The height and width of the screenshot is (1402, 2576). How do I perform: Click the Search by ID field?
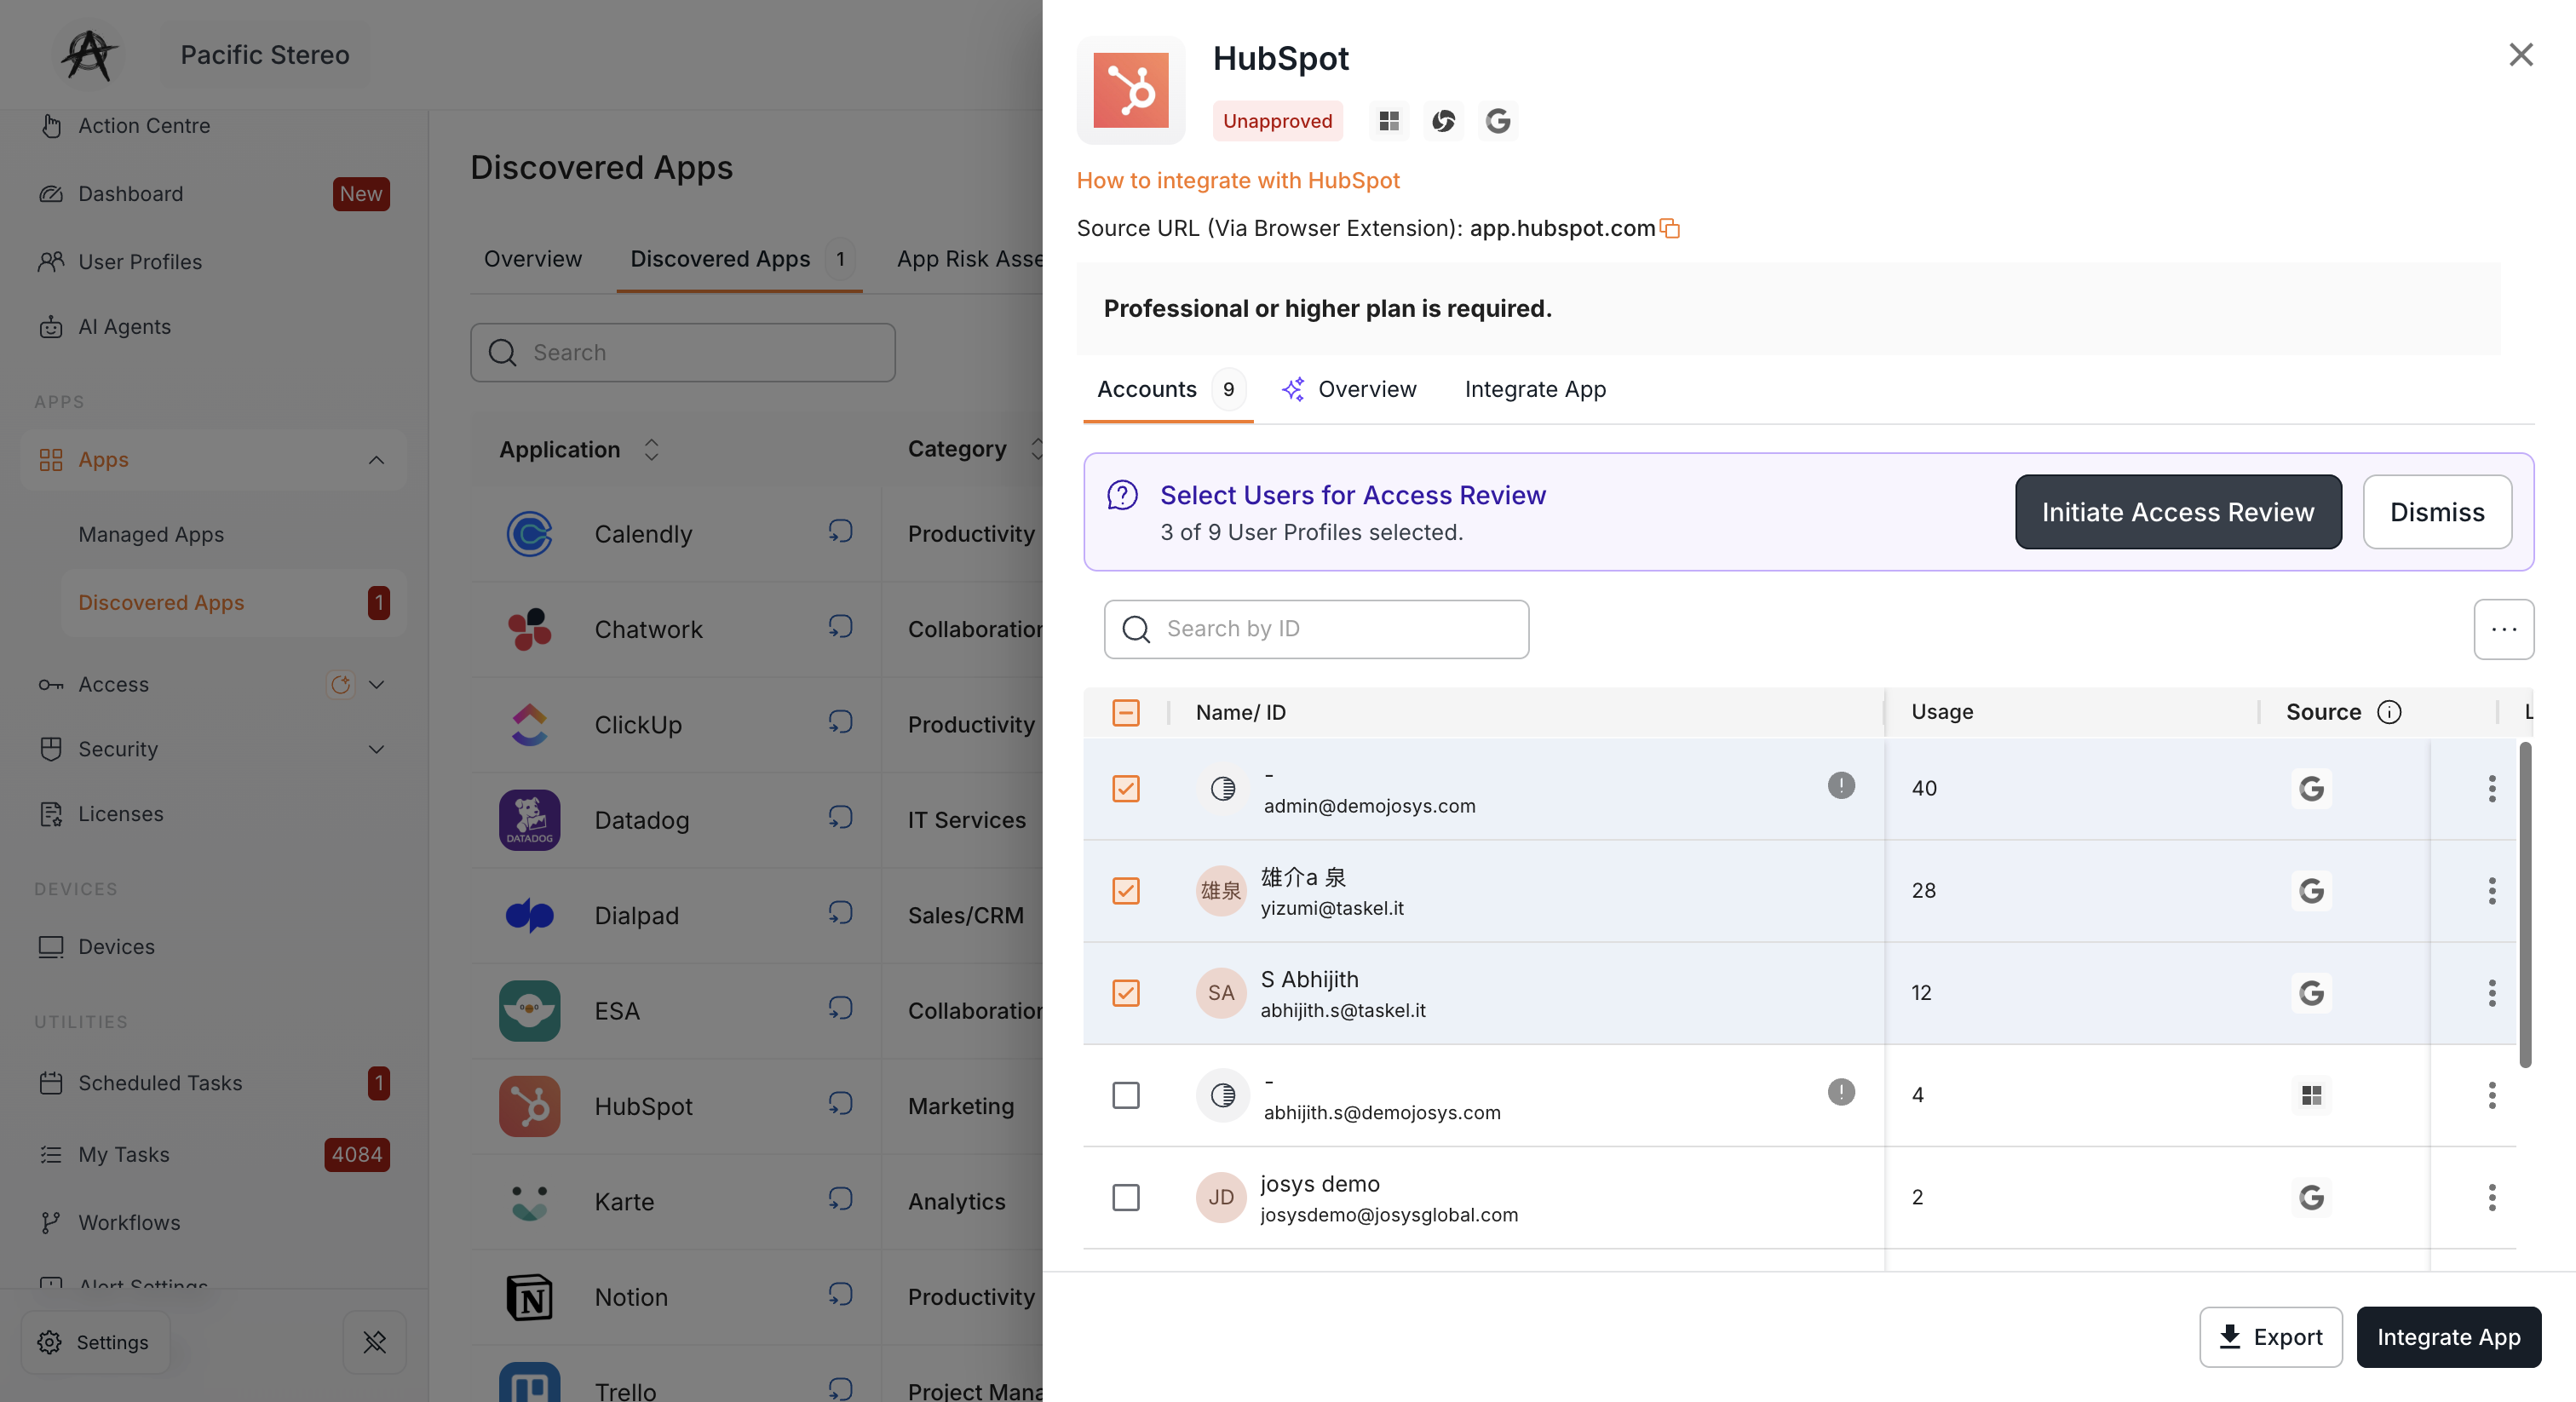point(1316,629)
